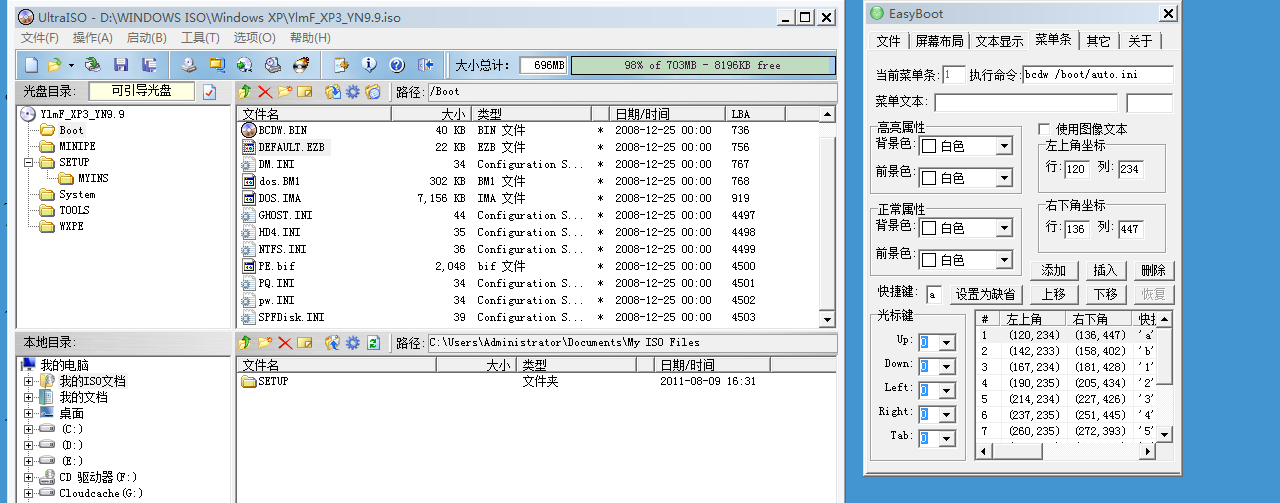Expand 我的ISO文档 in local tree
The height and width of the screenshot is (503, 1280).
pos(29,381)
